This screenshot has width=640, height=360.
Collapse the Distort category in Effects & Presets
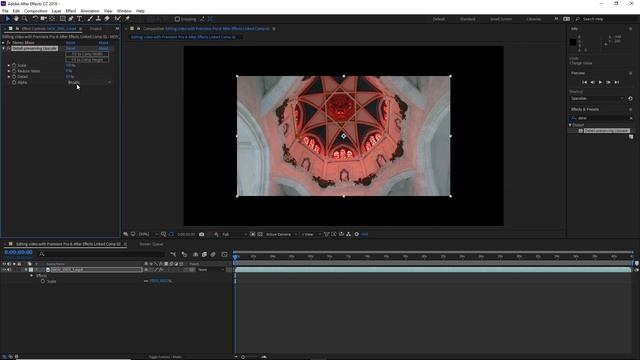pyautogui.click(x=570, y=125)
